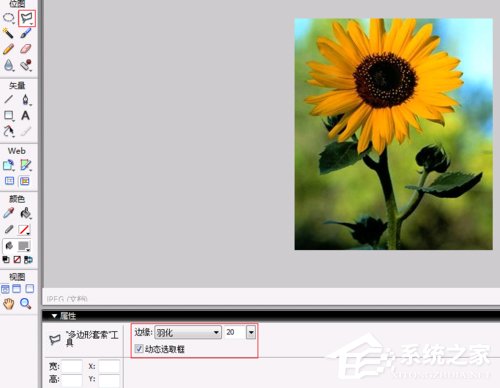Select the Pencil tool
The width and height of the screenshot is (500, 388).
8,49
